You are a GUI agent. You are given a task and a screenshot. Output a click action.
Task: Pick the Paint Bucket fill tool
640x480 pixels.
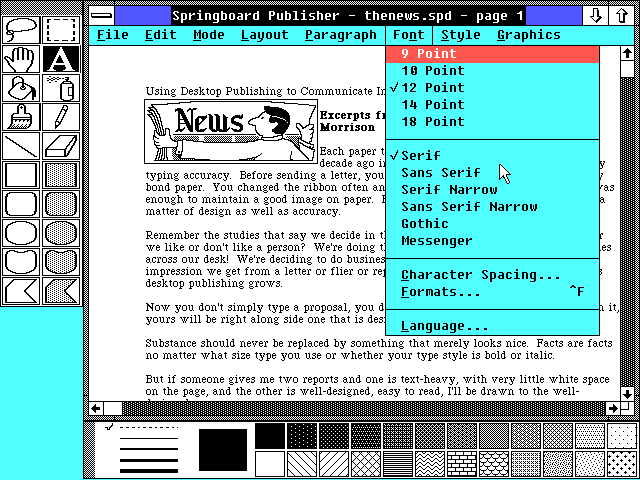pyautogui.click(x=21, y=88)
